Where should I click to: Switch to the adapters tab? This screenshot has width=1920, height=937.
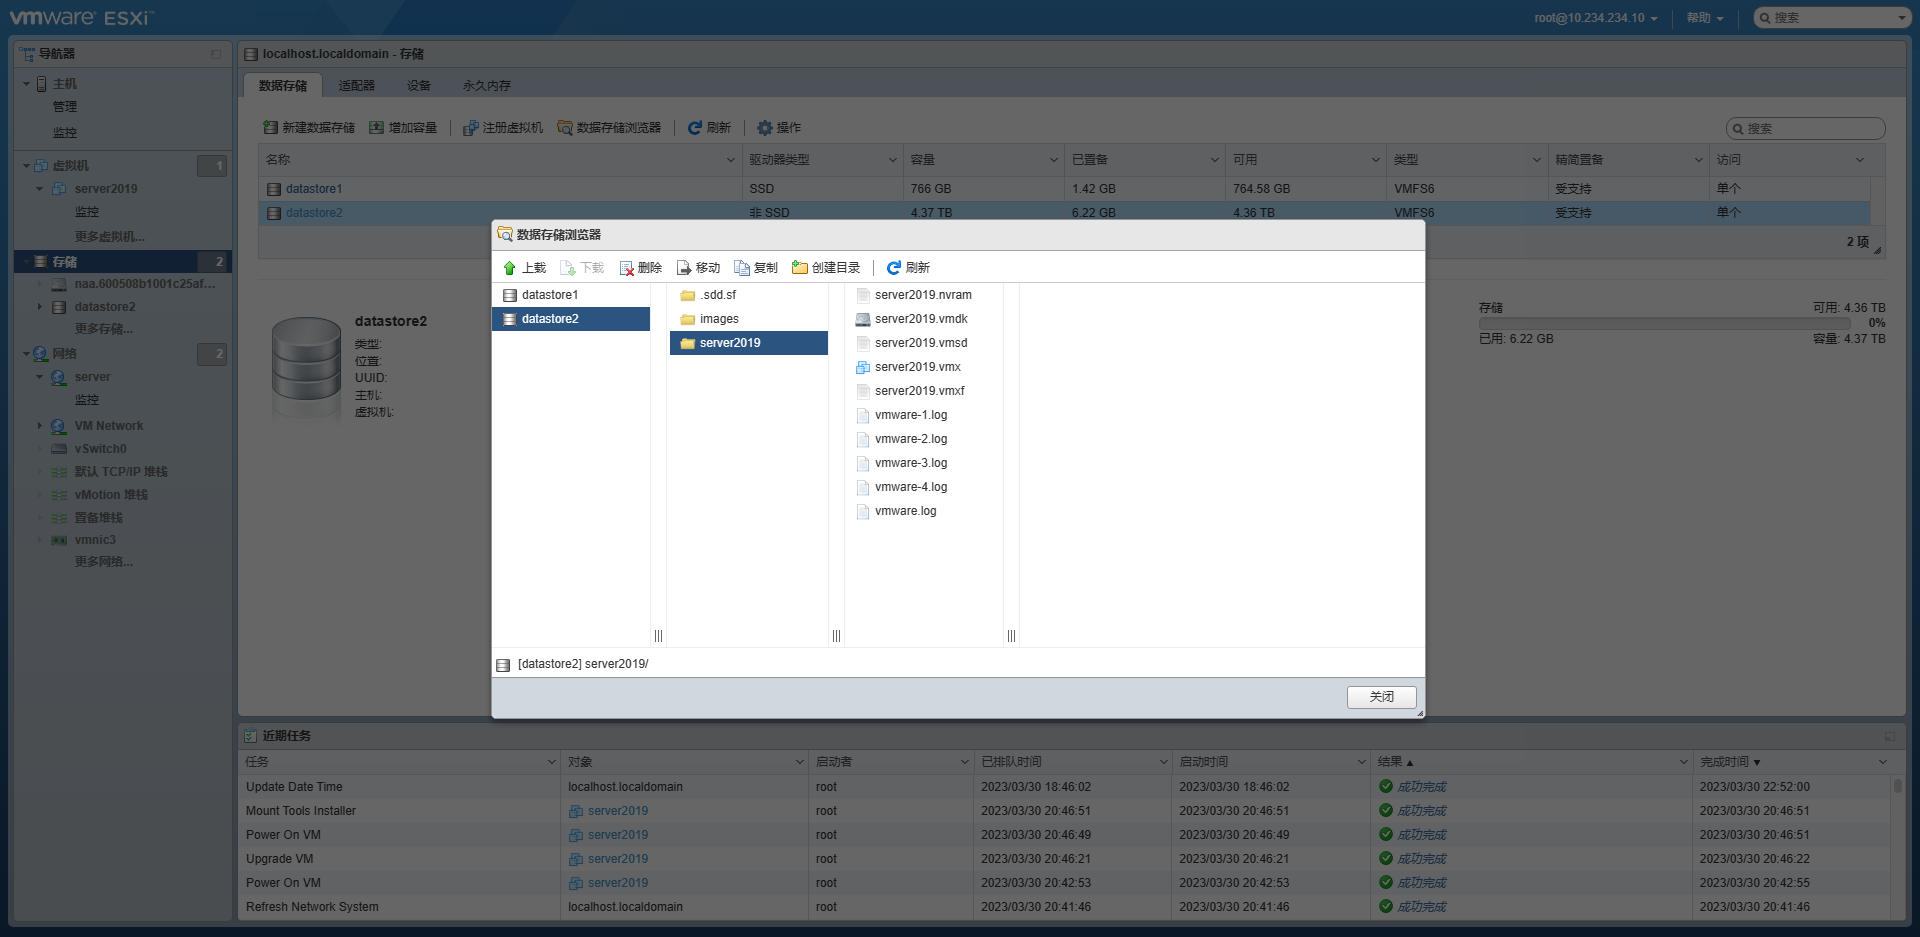pyautogui.click(x=356, y=86)
